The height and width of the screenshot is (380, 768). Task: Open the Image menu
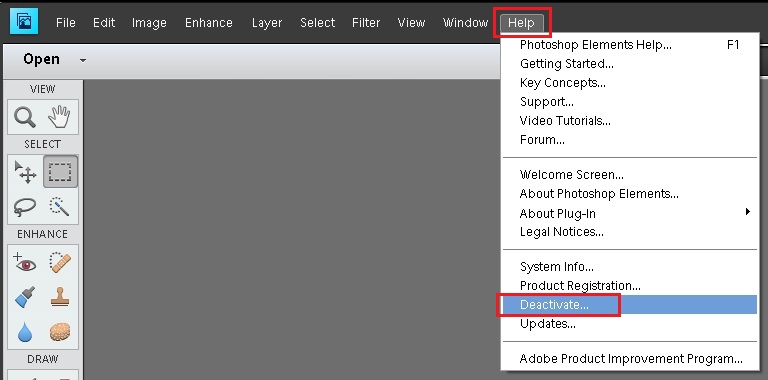coord(149,23)
